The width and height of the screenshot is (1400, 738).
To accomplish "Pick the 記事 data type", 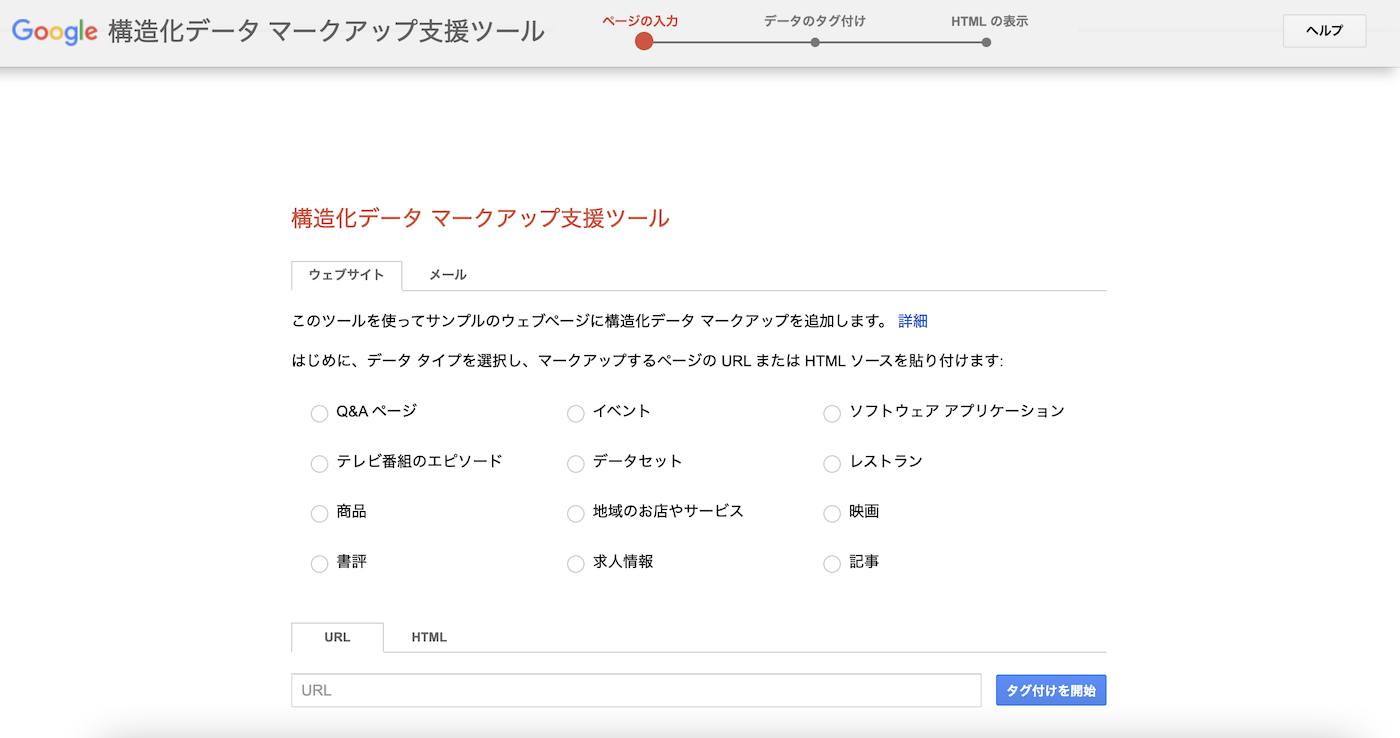I will 831,563.
